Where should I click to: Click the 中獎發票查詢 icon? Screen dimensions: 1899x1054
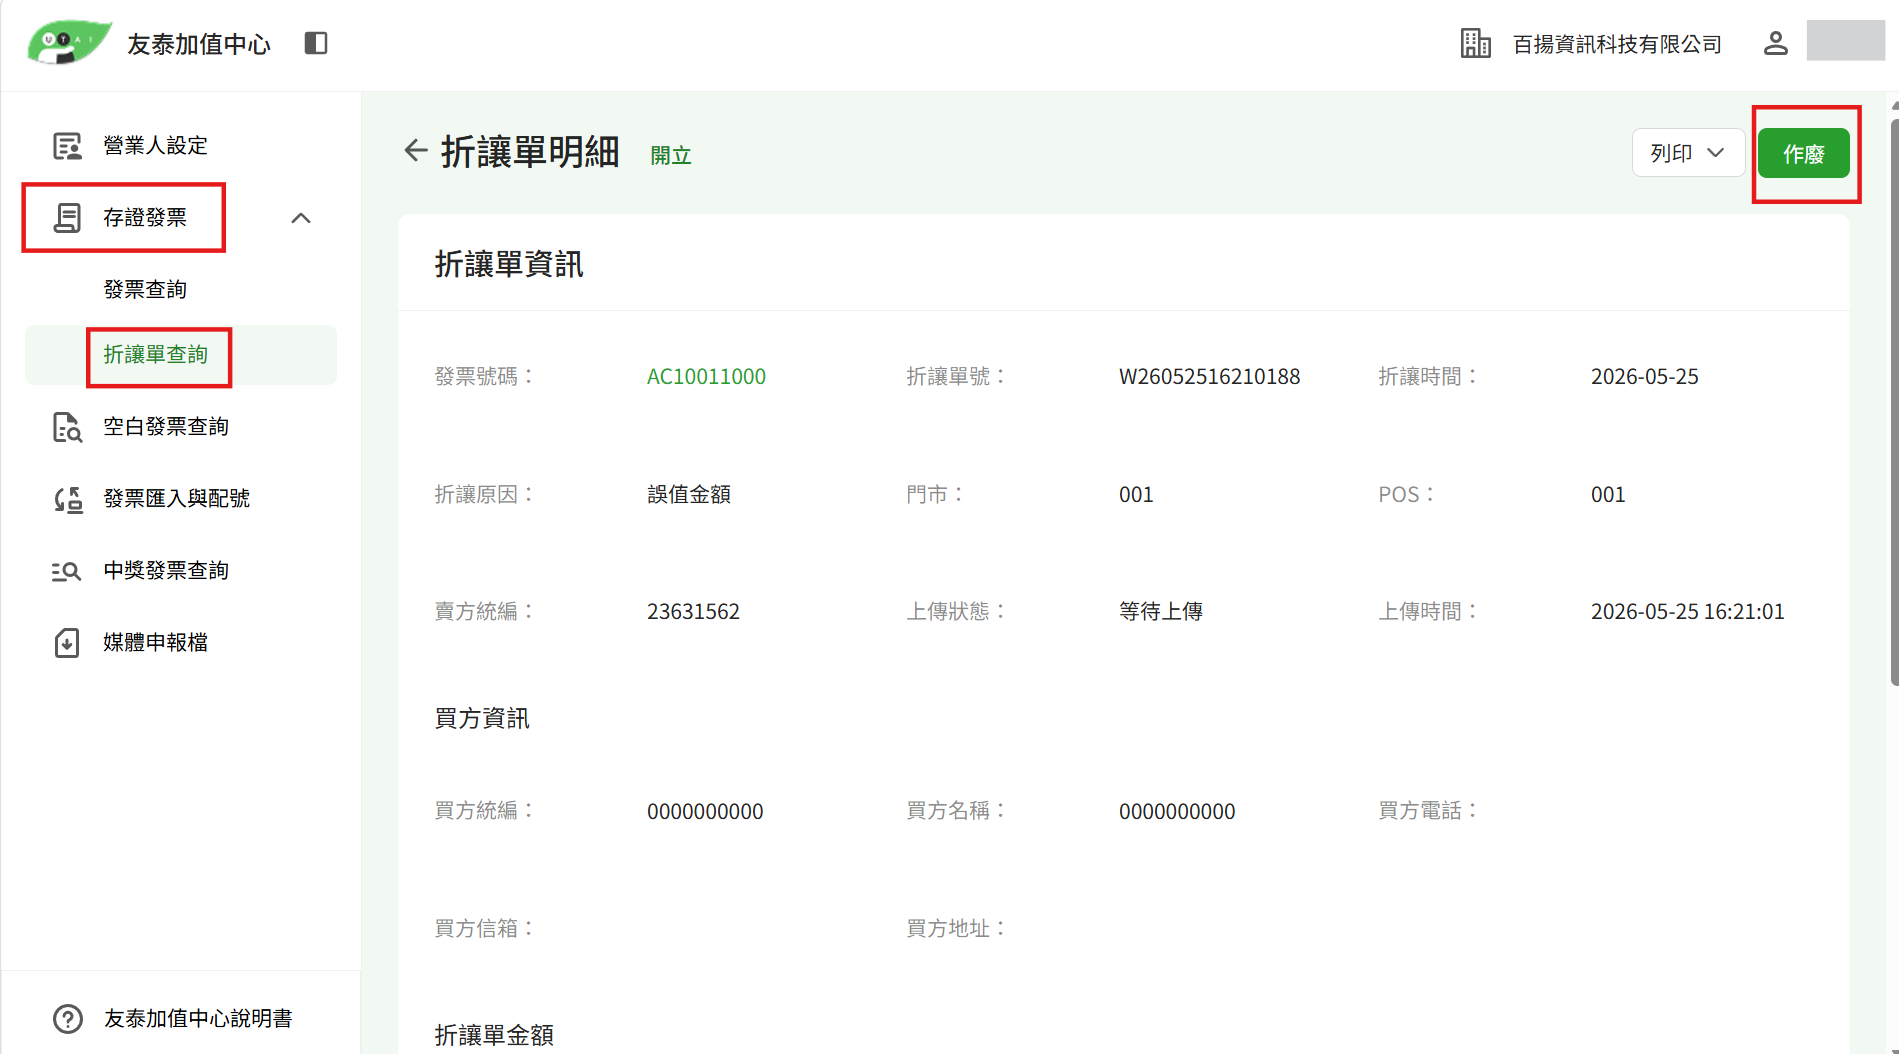(x=66, y=571)
